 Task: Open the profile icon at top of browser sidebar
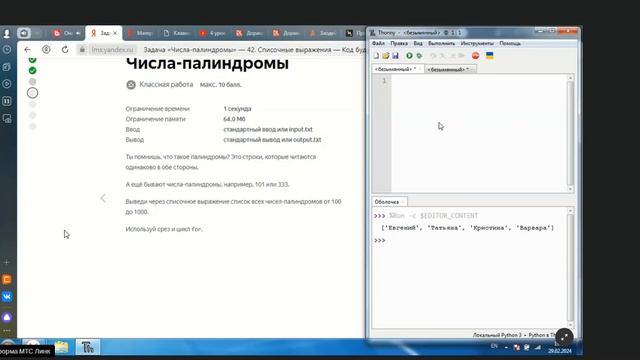tap(7, 33)
